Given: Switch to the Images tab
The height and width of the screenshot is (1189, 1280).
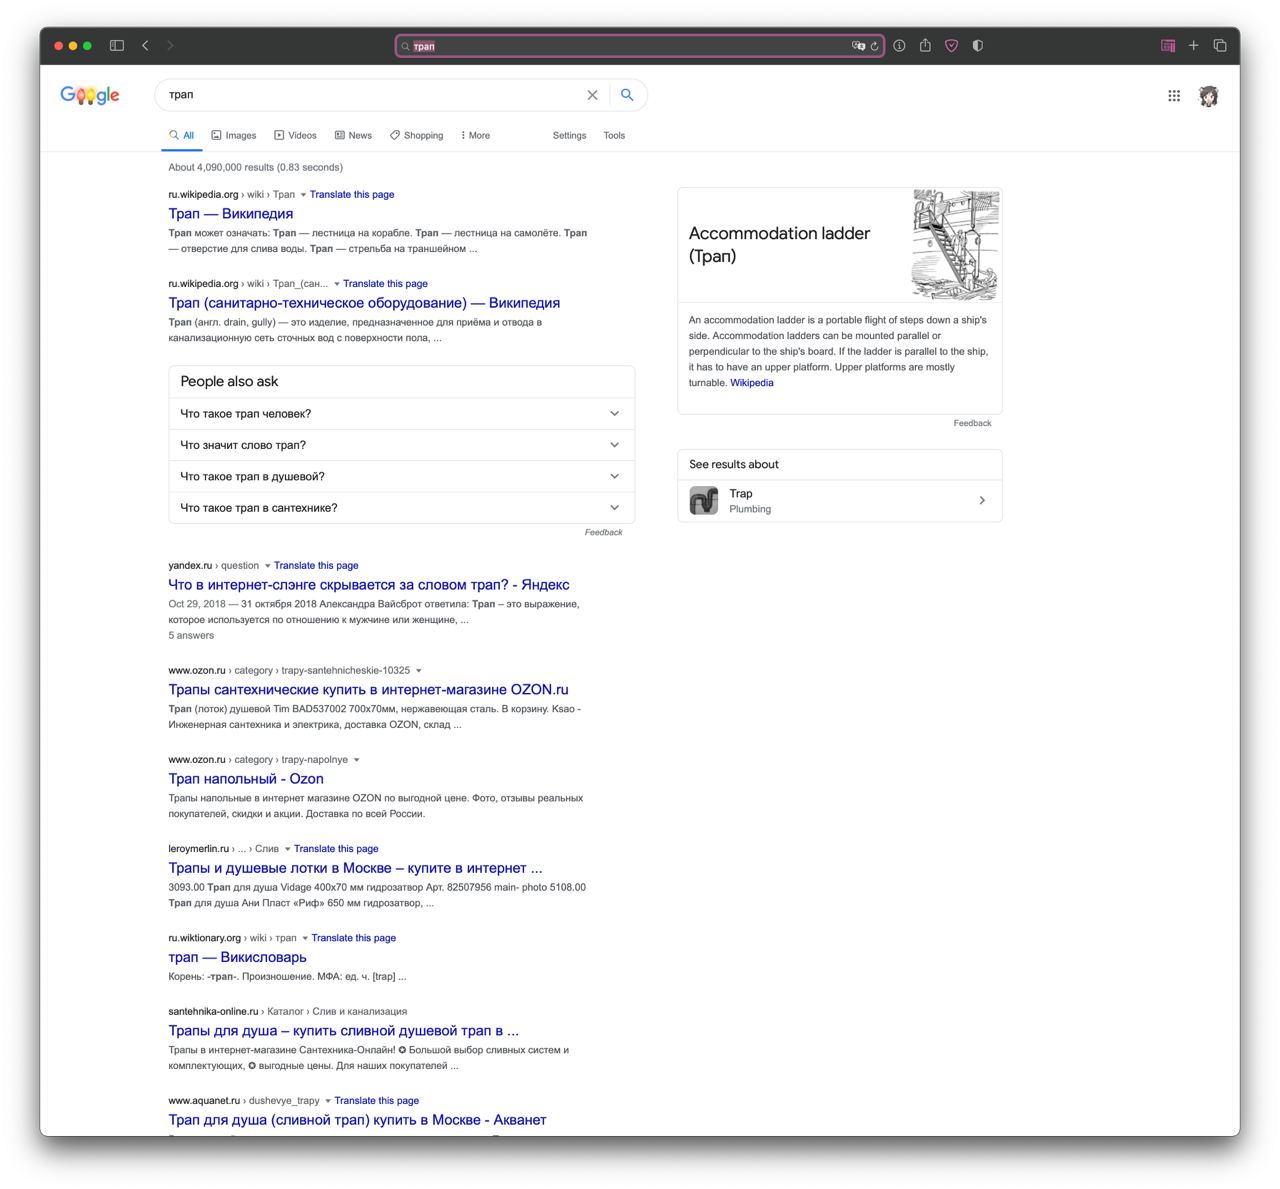Looking at the screenshot, I should (234, 135).
